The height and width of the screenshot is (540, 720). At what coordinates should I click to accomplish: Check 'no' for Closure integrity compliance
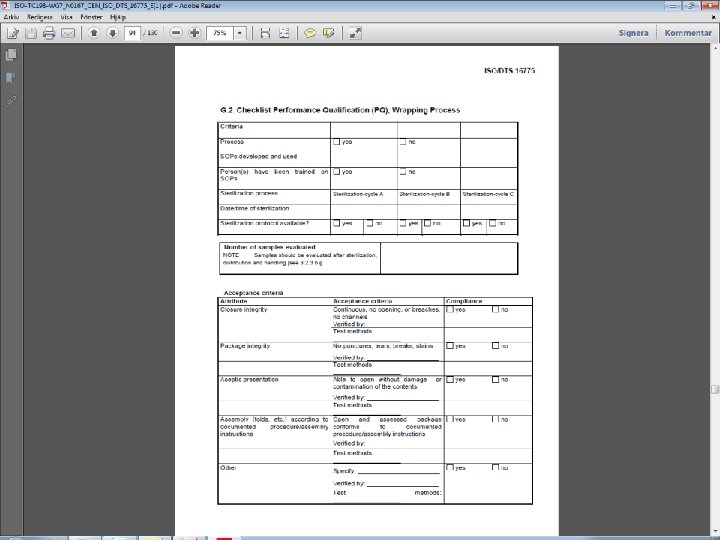click(x=495, y=309)
